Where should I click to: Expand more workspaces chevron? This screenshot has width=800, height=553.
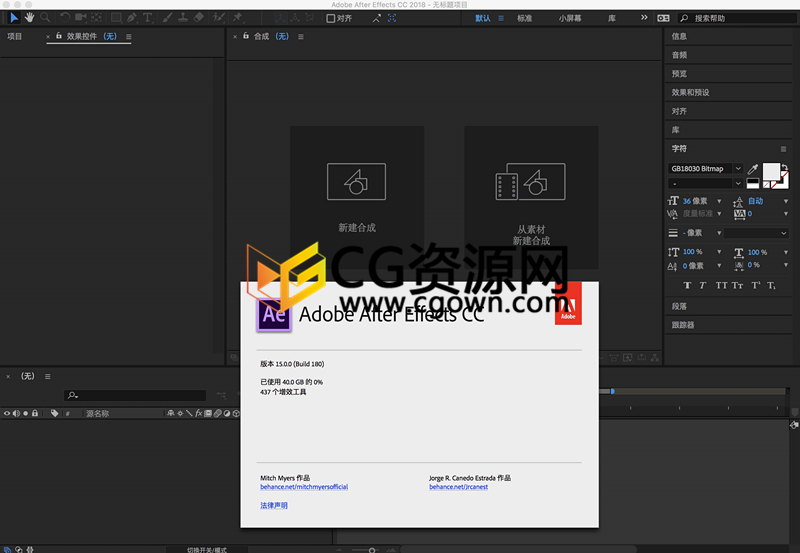click(644, 18)
